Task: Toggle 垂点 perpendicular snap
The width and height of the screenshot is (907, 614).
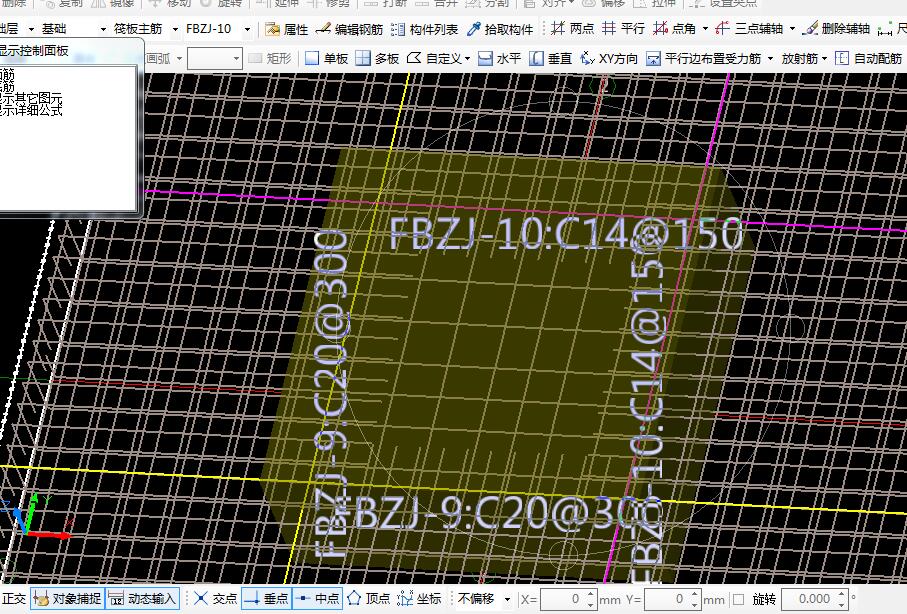Action: tap(266, 598)
